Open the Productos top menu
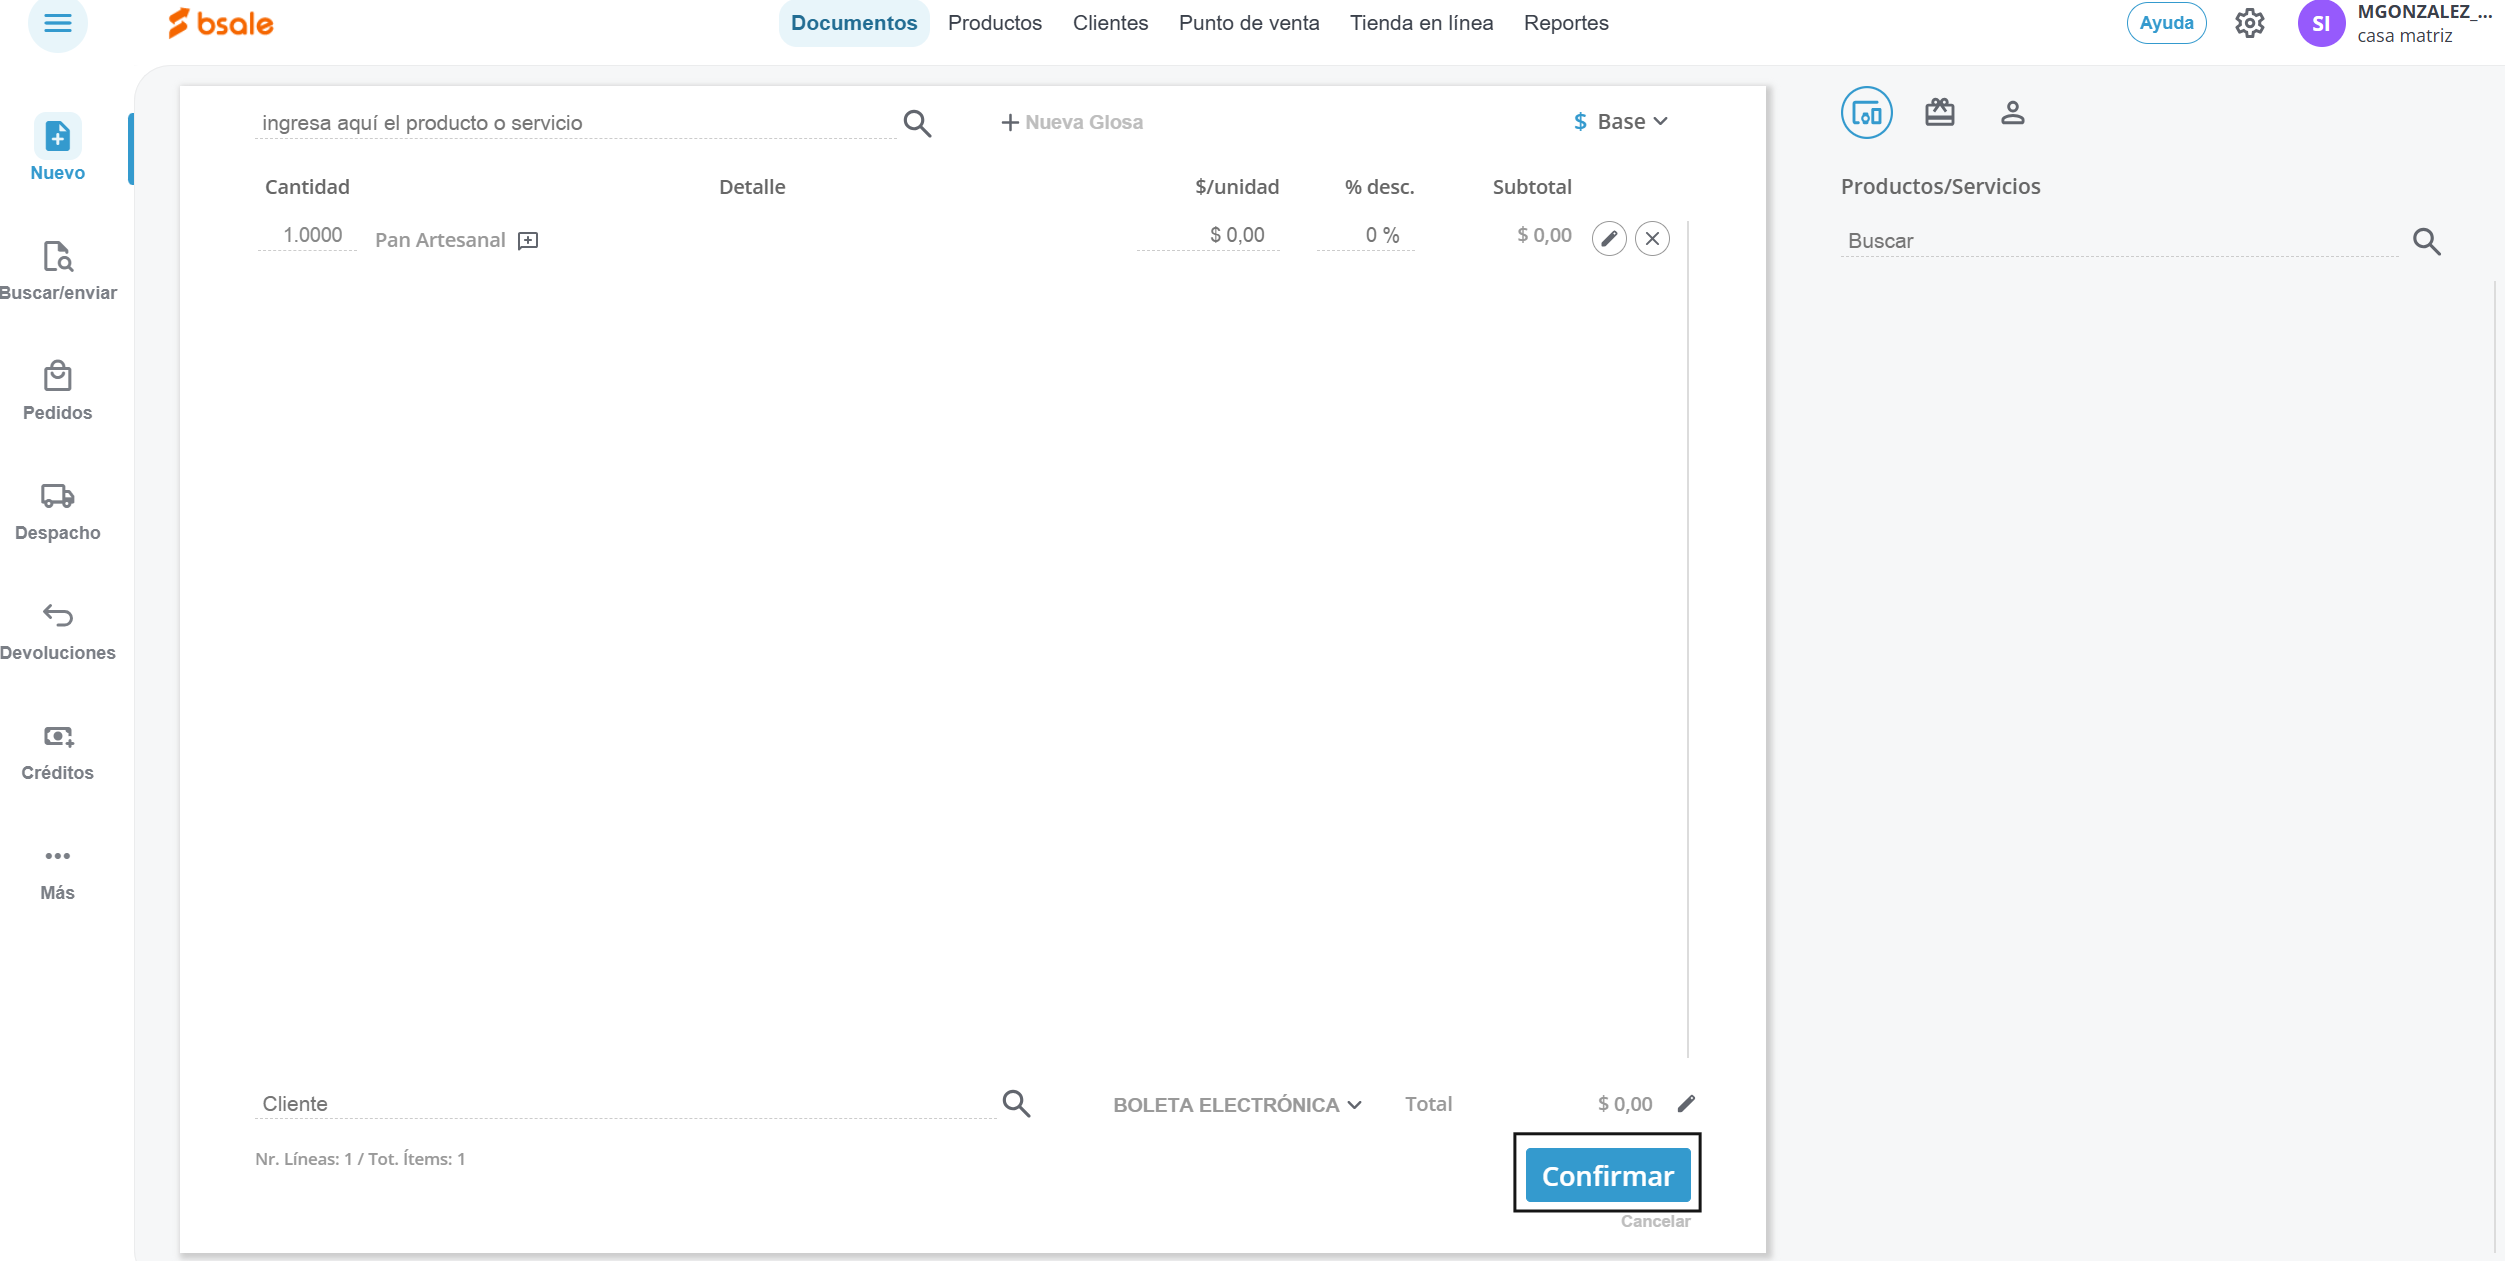The width and height of the screenshot is (2505, 1261). pos(994,23)
